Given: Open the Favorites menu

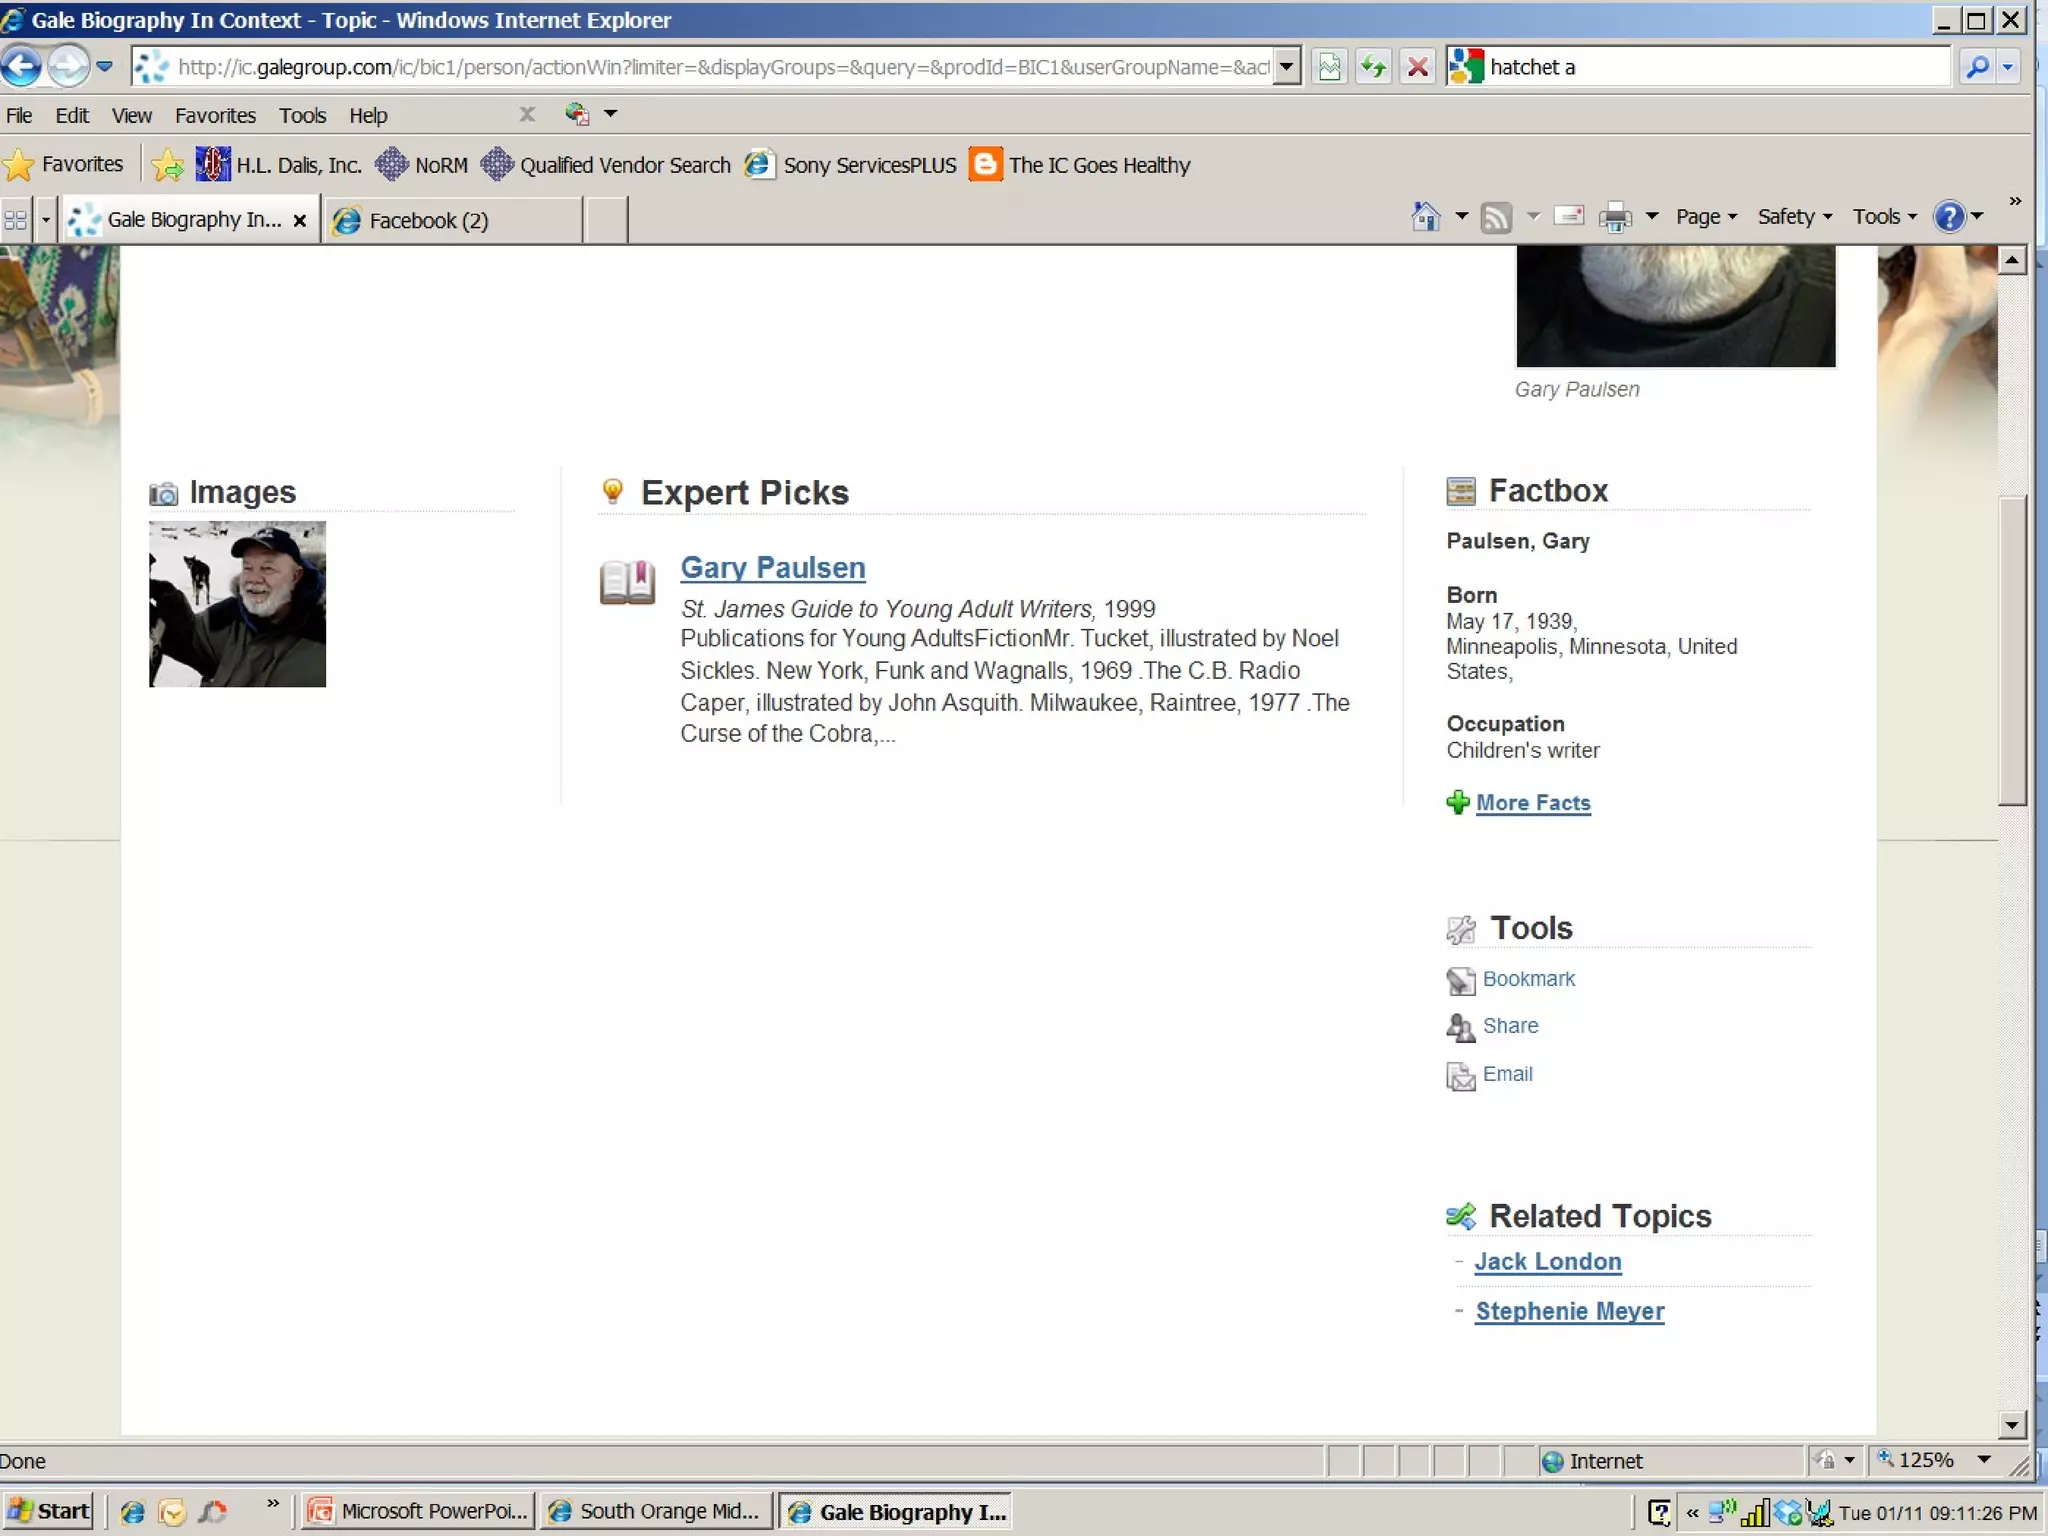Looking at the screenshot, I should [x=215, y=115].
